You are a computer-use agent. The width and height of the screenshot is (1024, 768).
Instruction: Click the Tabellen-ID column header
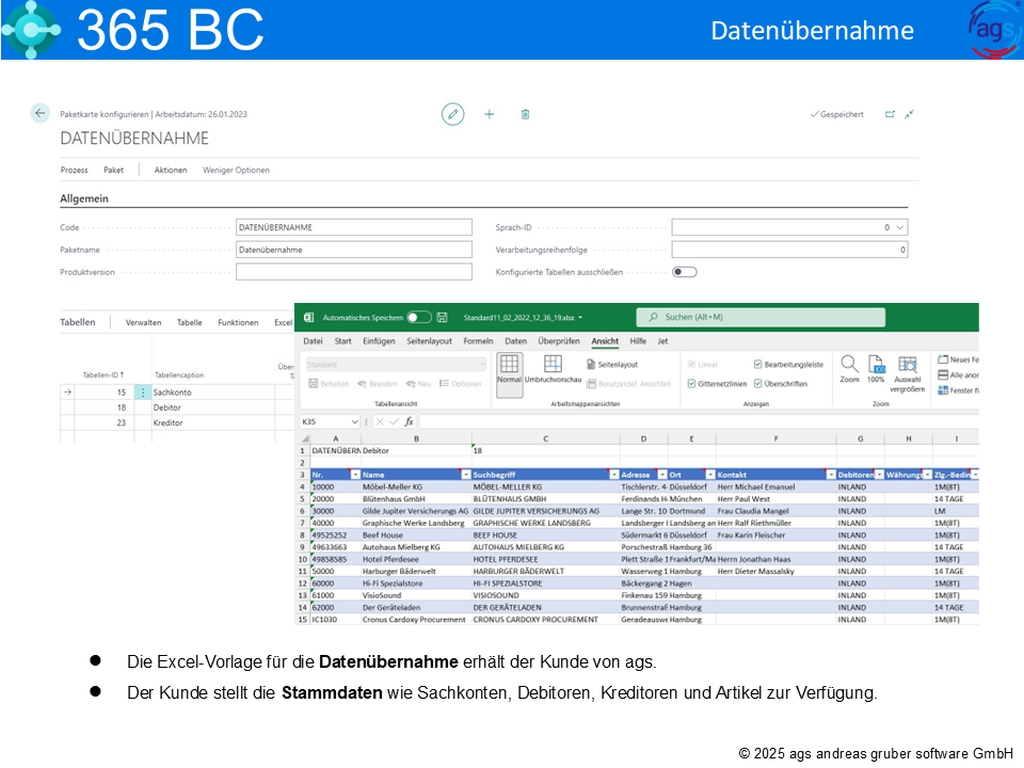click(103, 375)
